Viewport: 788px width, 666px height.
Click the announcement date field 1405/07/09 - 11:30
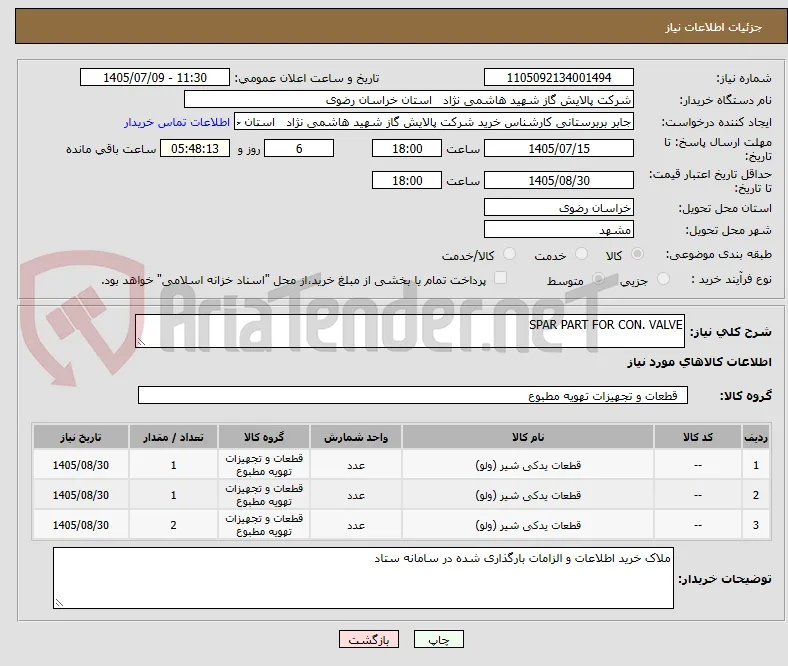click(155, 77)
